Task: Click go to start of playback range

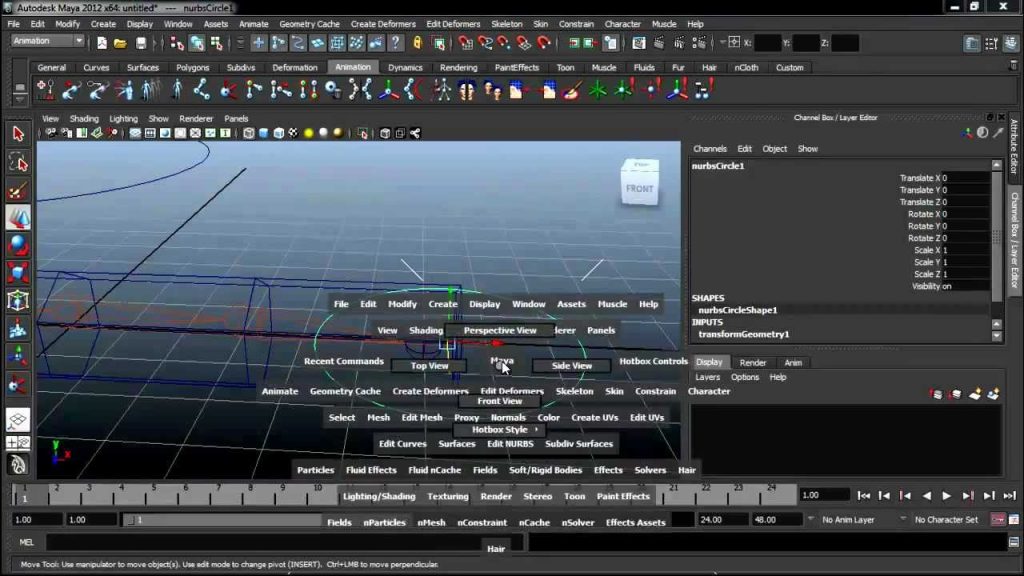Action: [x=863, y=496]
